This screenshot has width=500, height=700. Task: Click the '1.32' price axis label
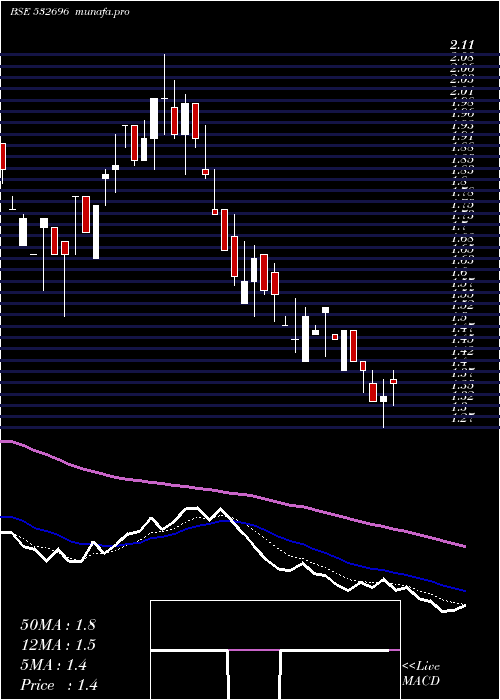[x=462, y=396]
